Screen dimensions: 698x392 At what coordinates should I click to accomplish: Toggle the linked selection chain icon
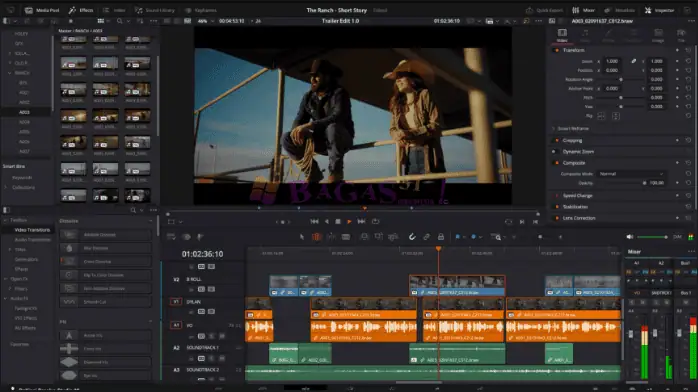(426, 237)
